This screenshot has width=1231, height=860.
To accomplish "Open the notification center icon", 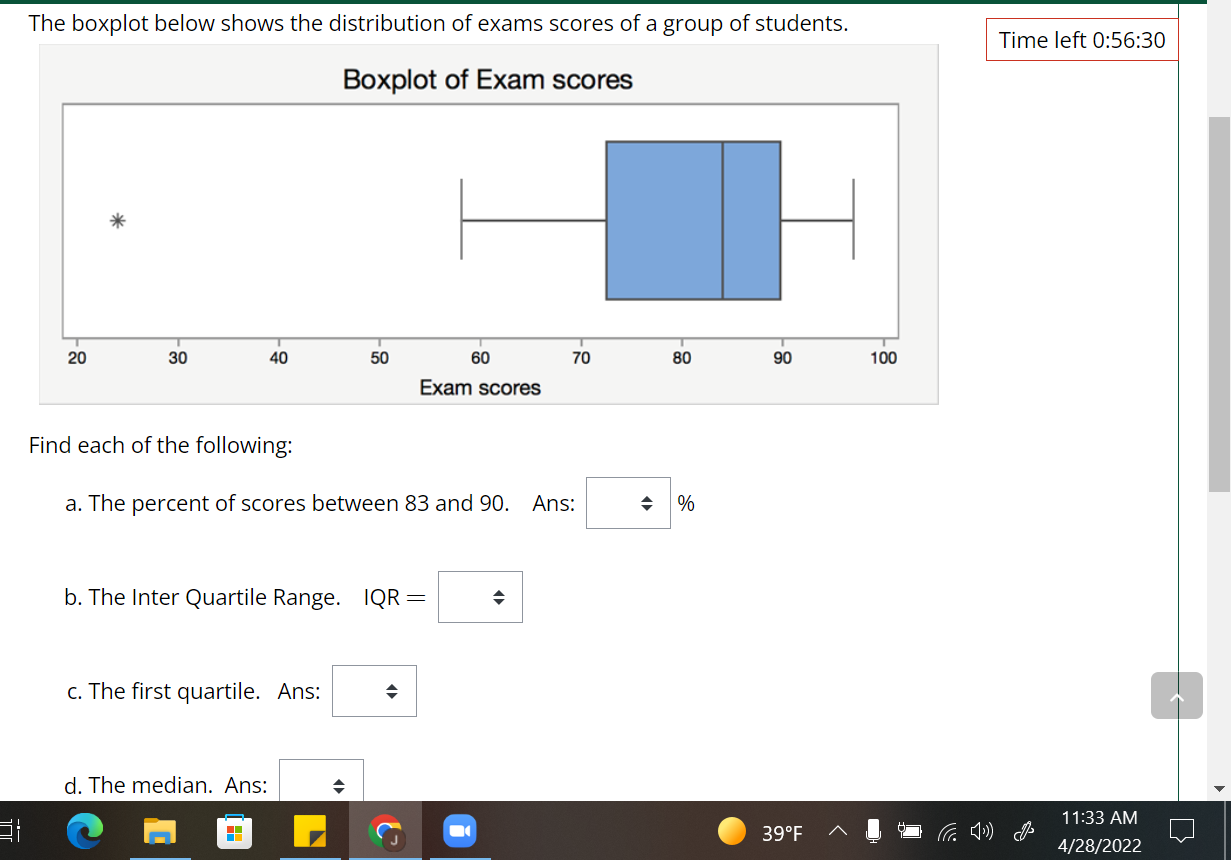I will (1183, 832).
